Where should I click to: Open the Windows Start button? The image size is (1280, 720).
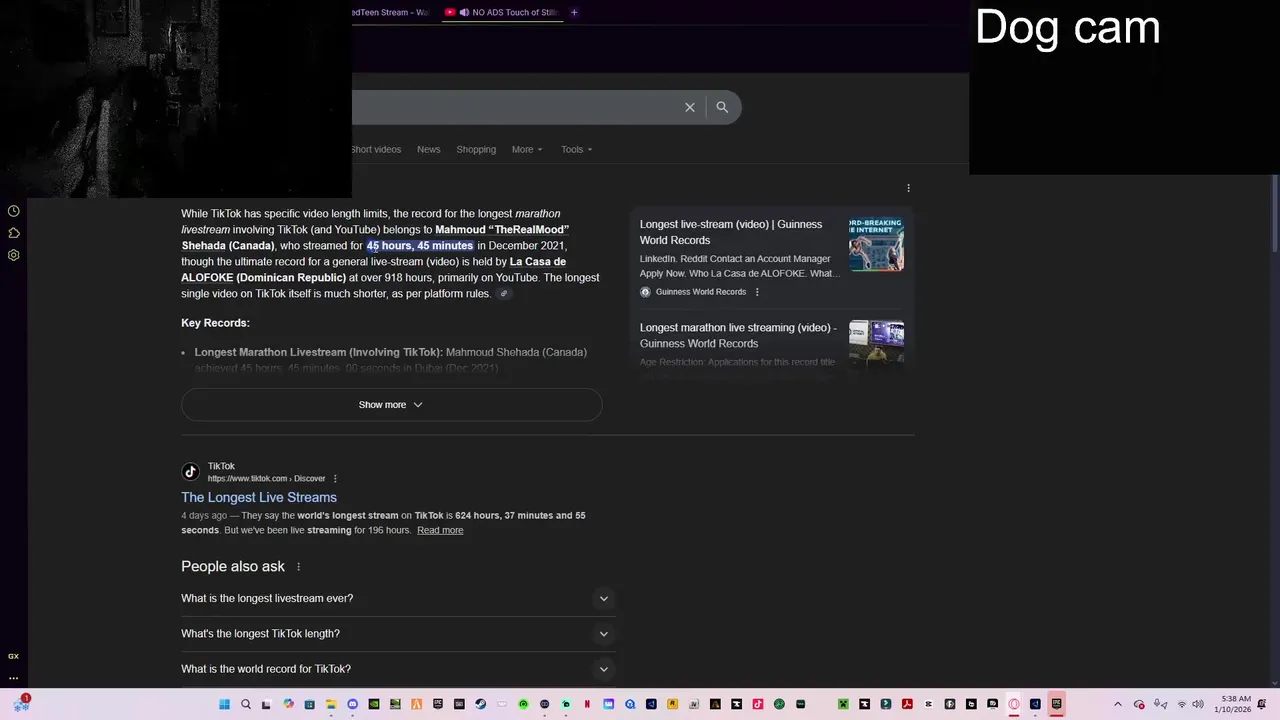coord(224,704)
